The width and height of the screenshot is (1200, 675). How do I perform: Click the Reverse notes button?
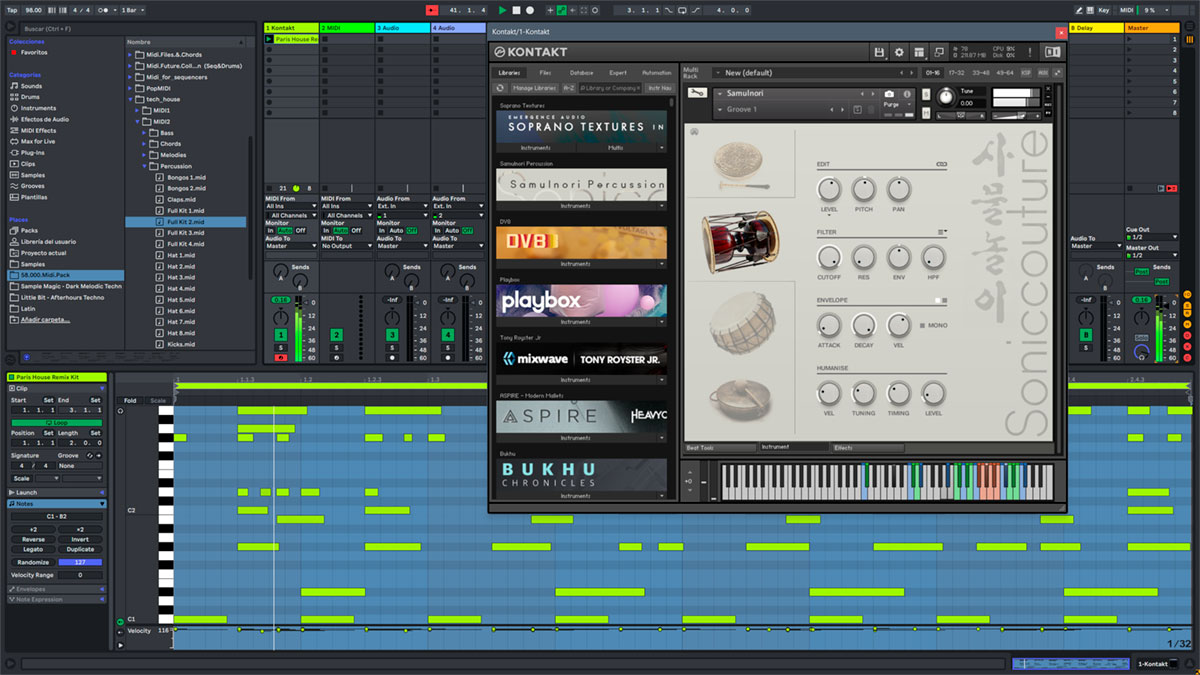[x=33, y=539]
